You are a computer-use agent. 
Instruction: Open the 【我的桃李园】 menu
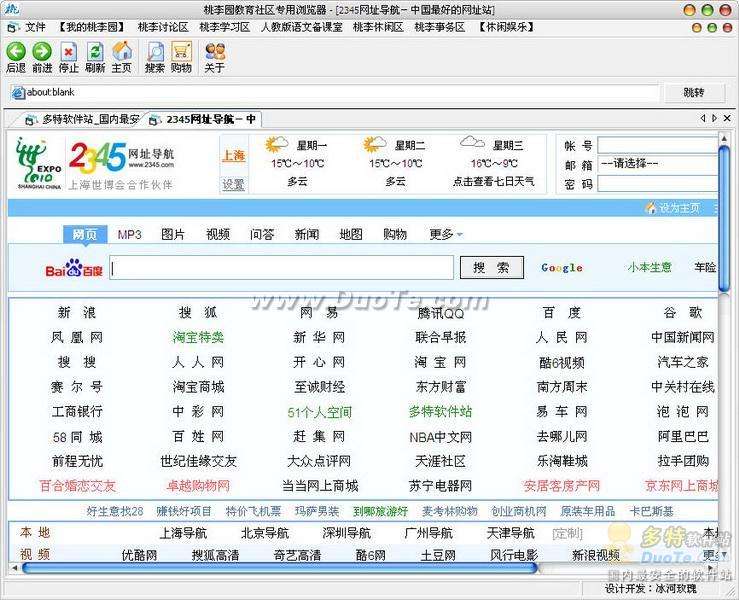coord(92,27)
